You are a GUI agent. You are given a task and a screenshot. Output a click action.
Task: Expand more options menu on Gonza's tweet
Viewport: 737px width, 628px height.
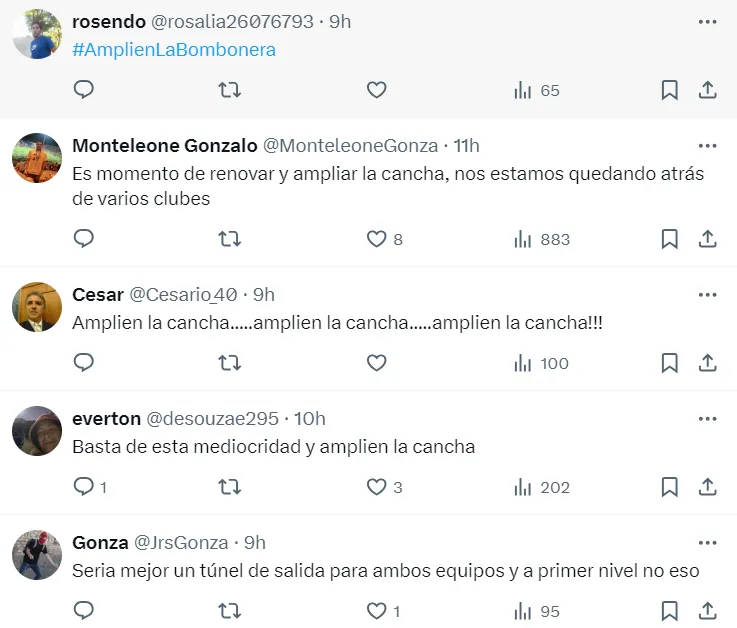(707, 542)
